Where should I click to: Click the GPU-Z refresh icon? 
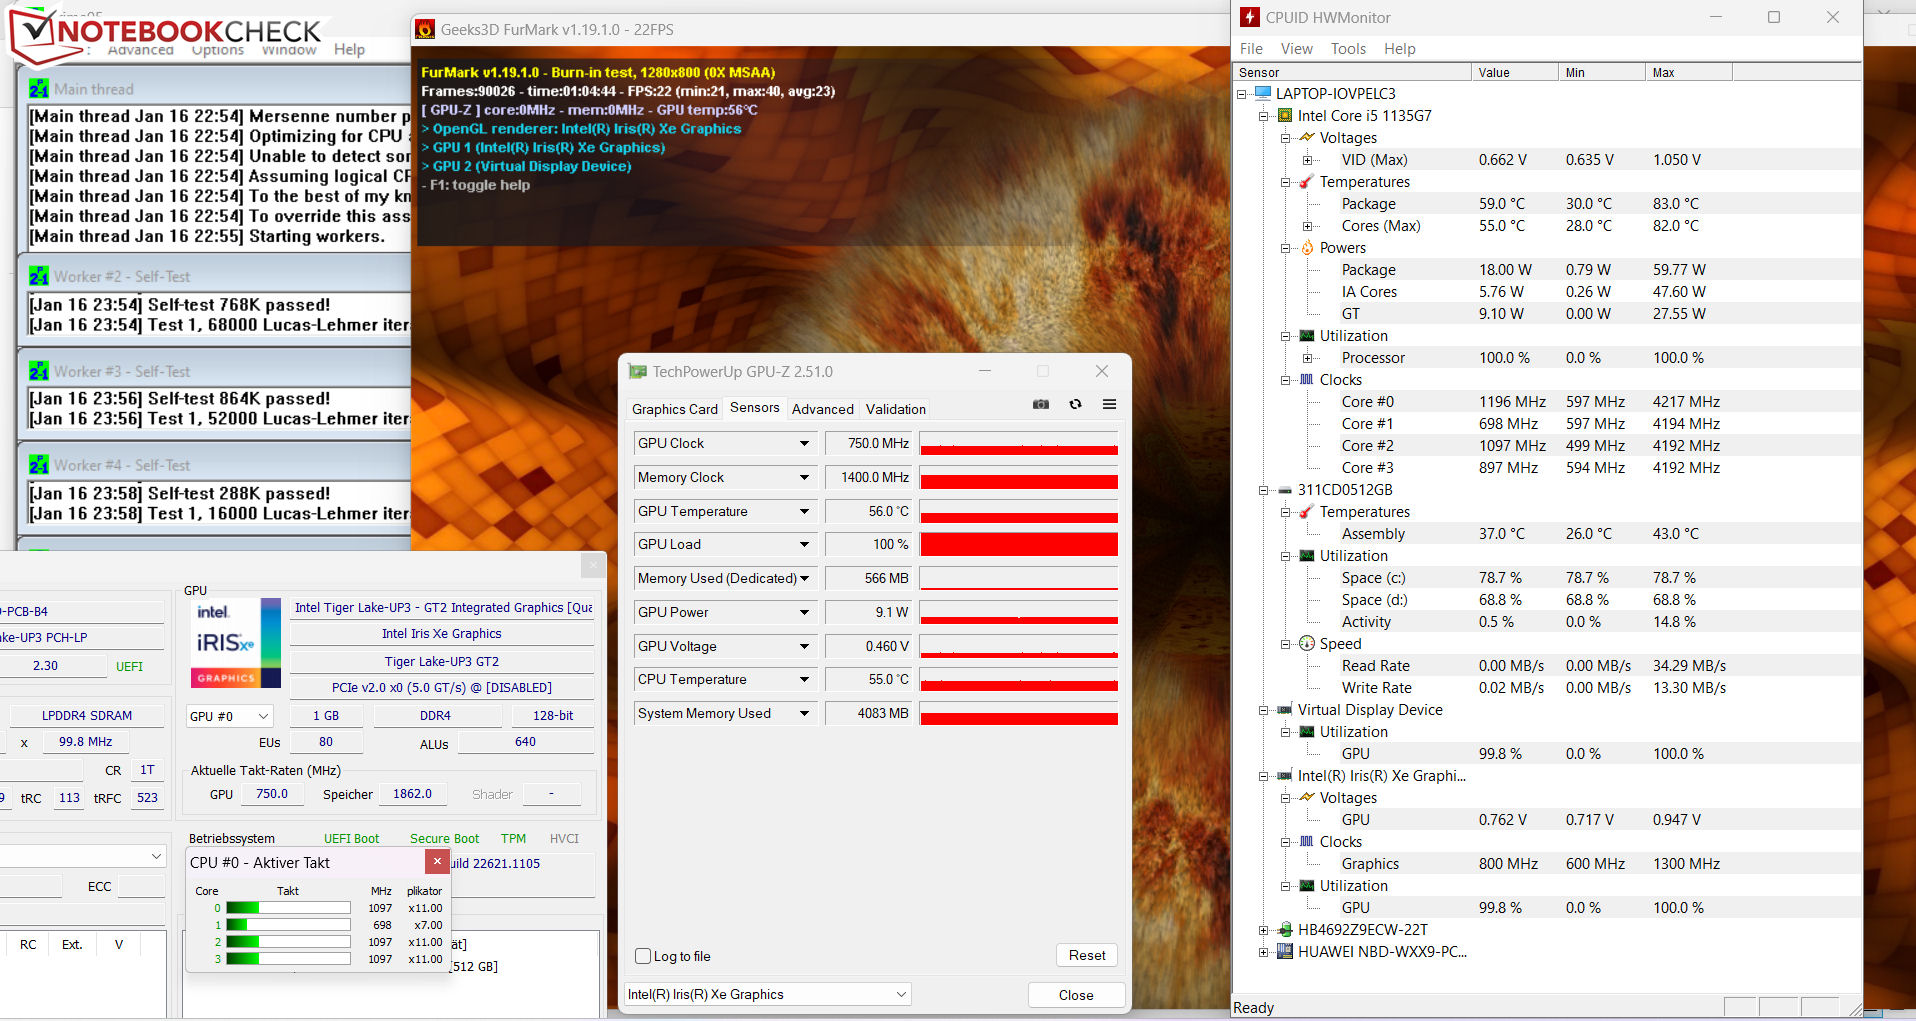click(x=1075, y=404)
